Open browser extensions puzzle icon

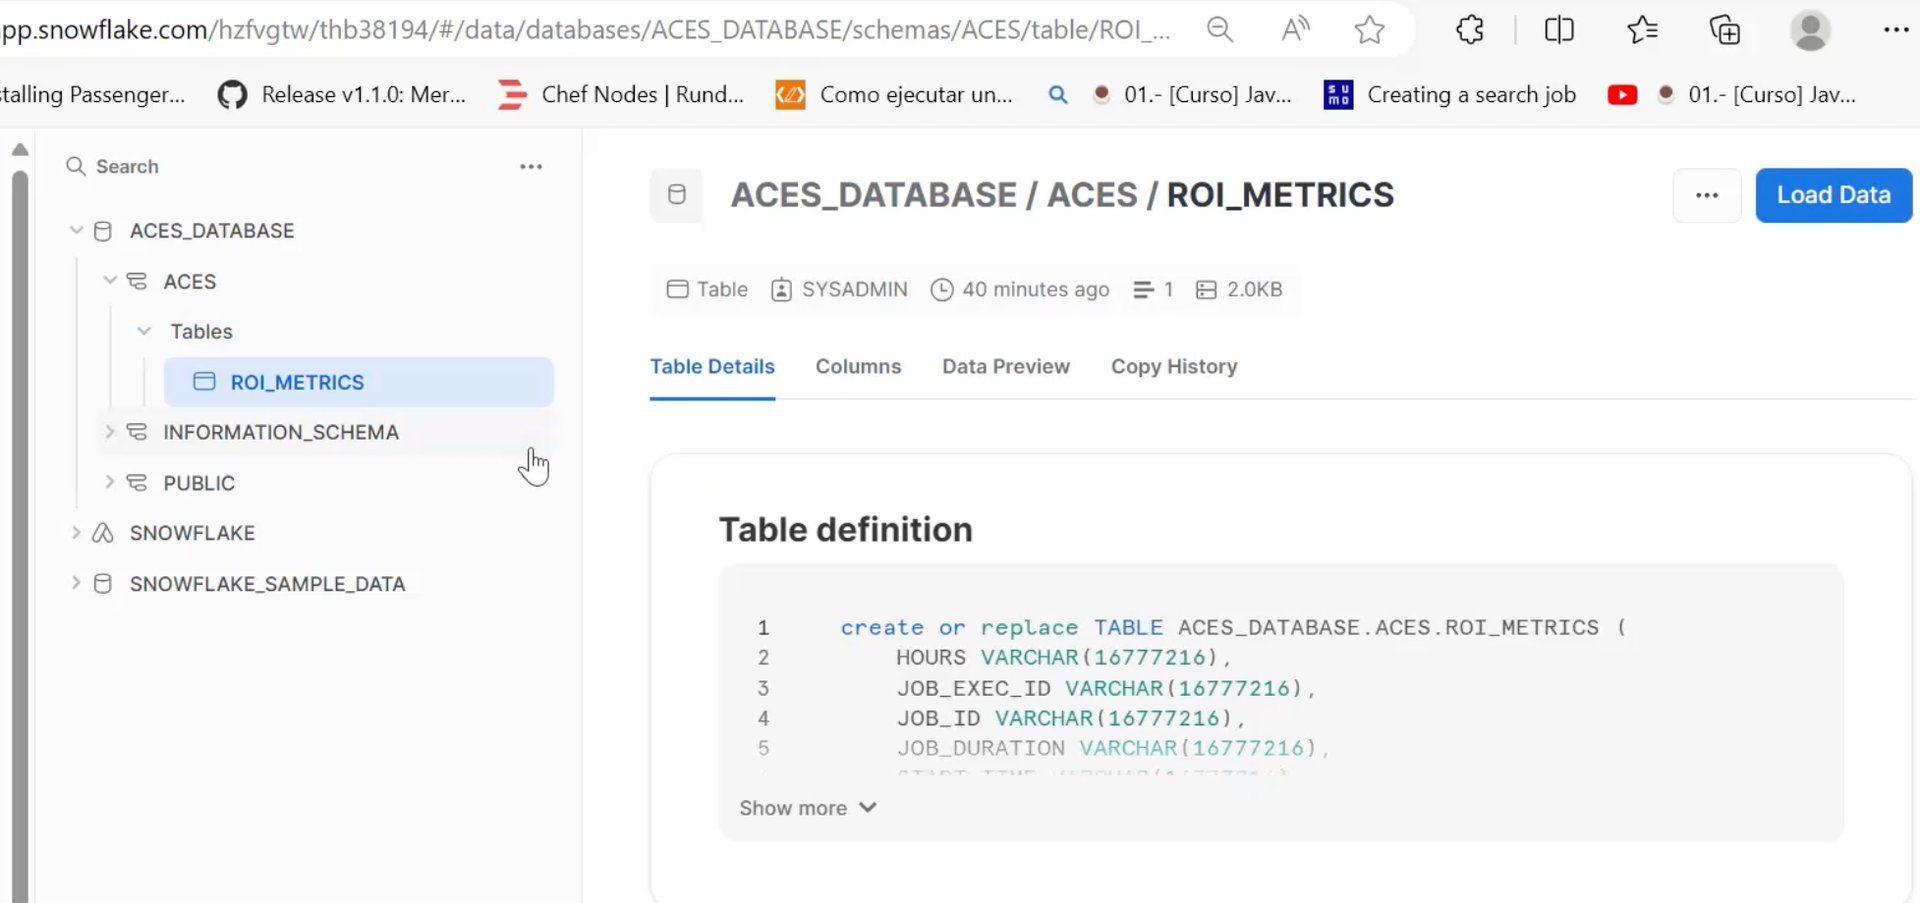(1469, 30)
